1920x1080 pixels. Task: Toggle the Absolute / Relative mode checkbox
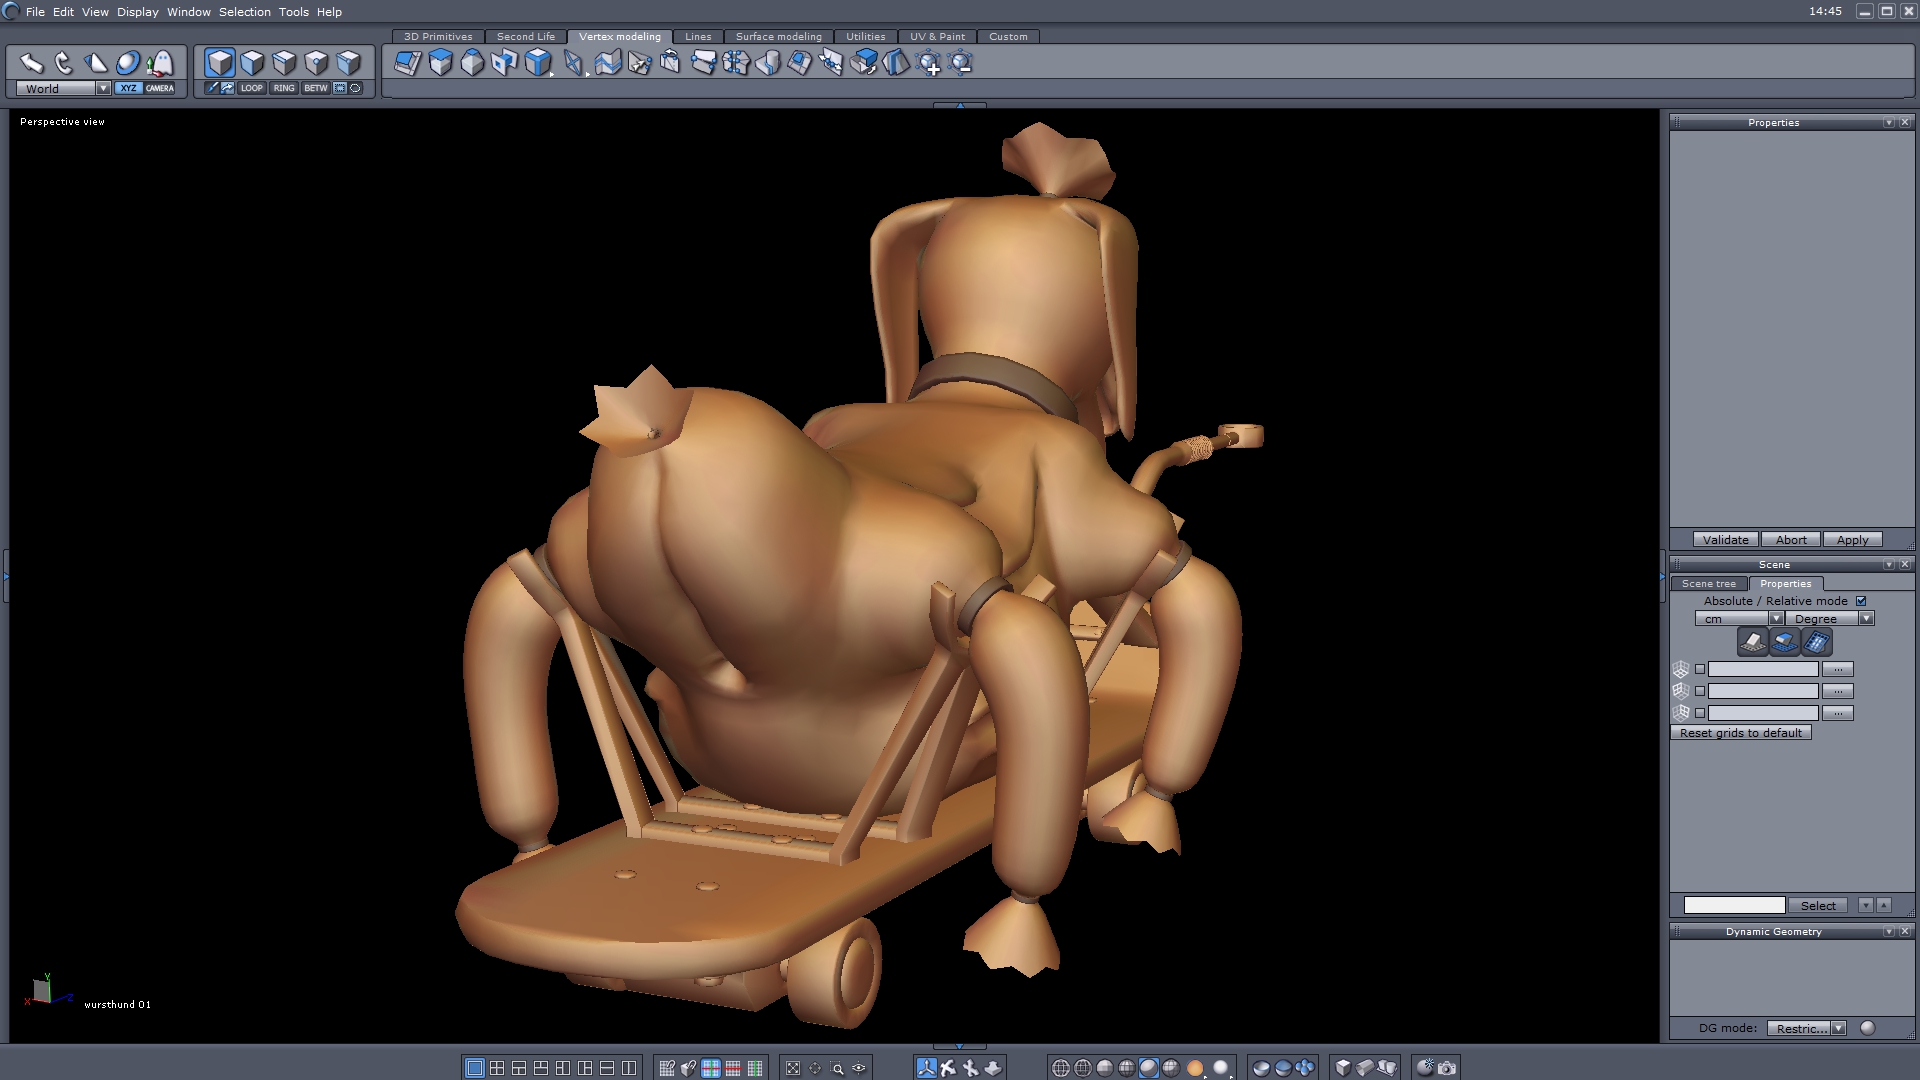pyautogui.click(x=1861, y=601)
